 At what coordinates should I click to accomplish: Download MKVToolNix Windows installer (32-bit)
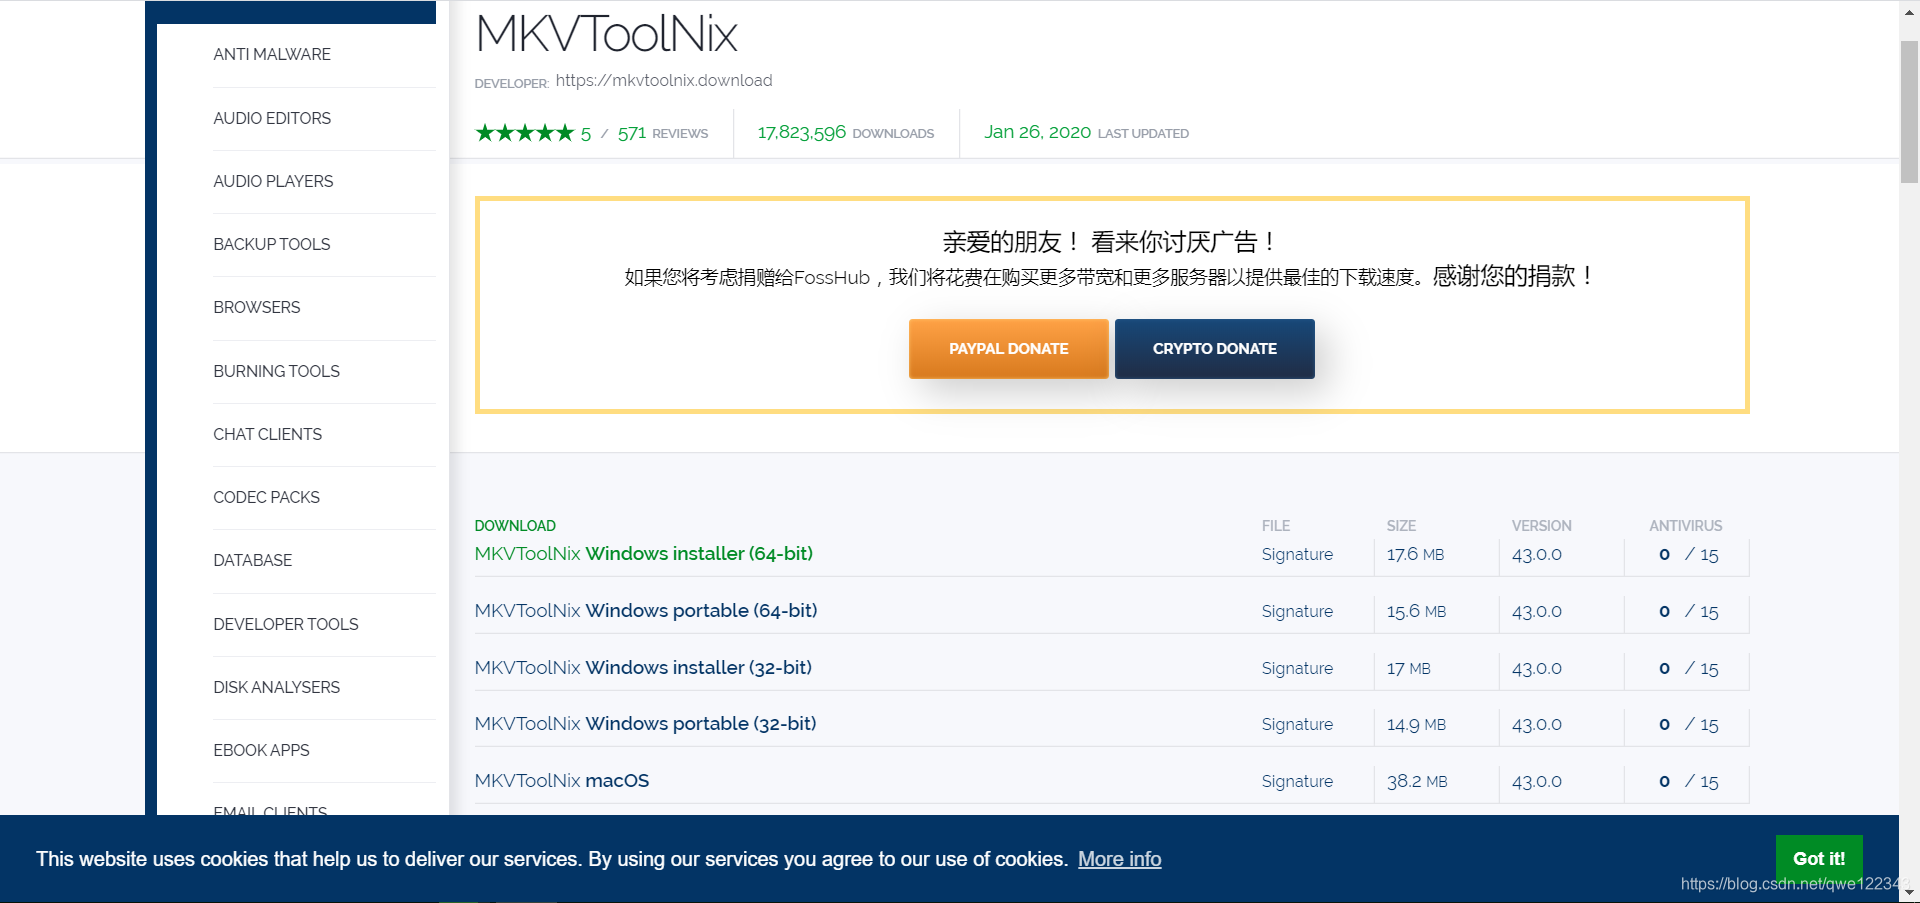pyautogui.click(x=643, y=667)
